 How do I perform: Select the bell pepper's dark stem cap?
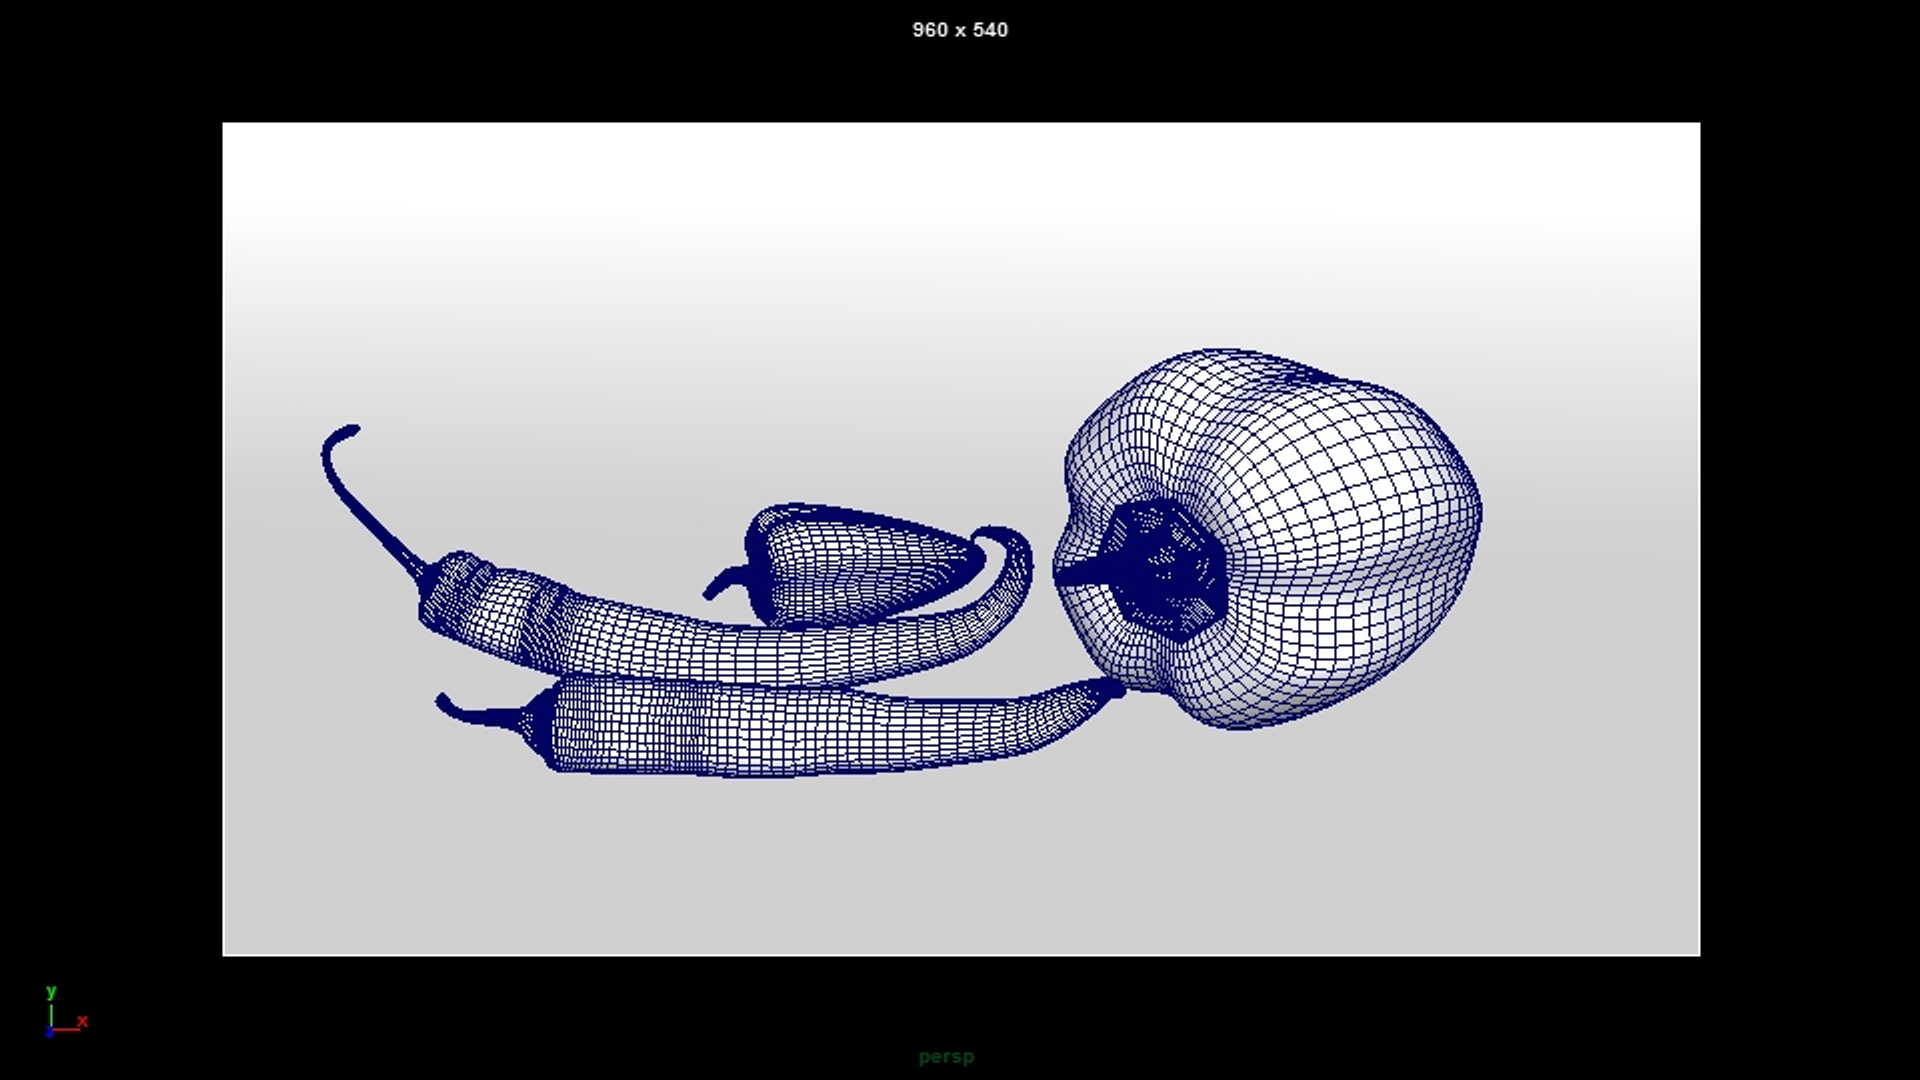1165,572
